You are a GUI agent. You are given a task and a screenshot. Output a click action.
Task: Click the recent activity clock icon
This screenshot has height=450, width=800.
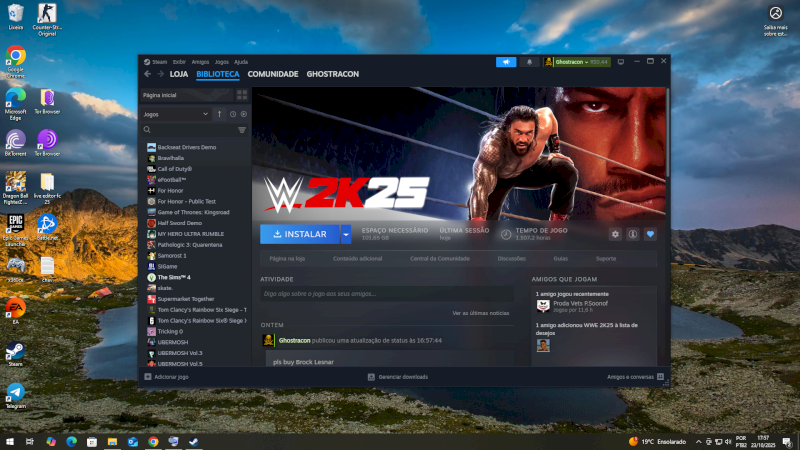[233, 114]
